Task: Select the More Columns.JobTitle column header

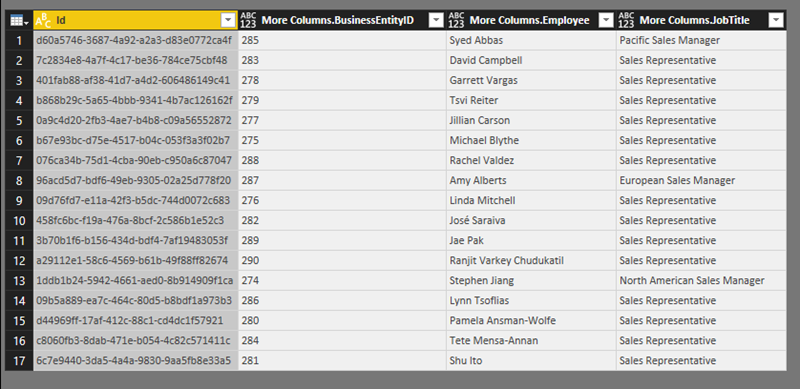Action: point(701,20)
